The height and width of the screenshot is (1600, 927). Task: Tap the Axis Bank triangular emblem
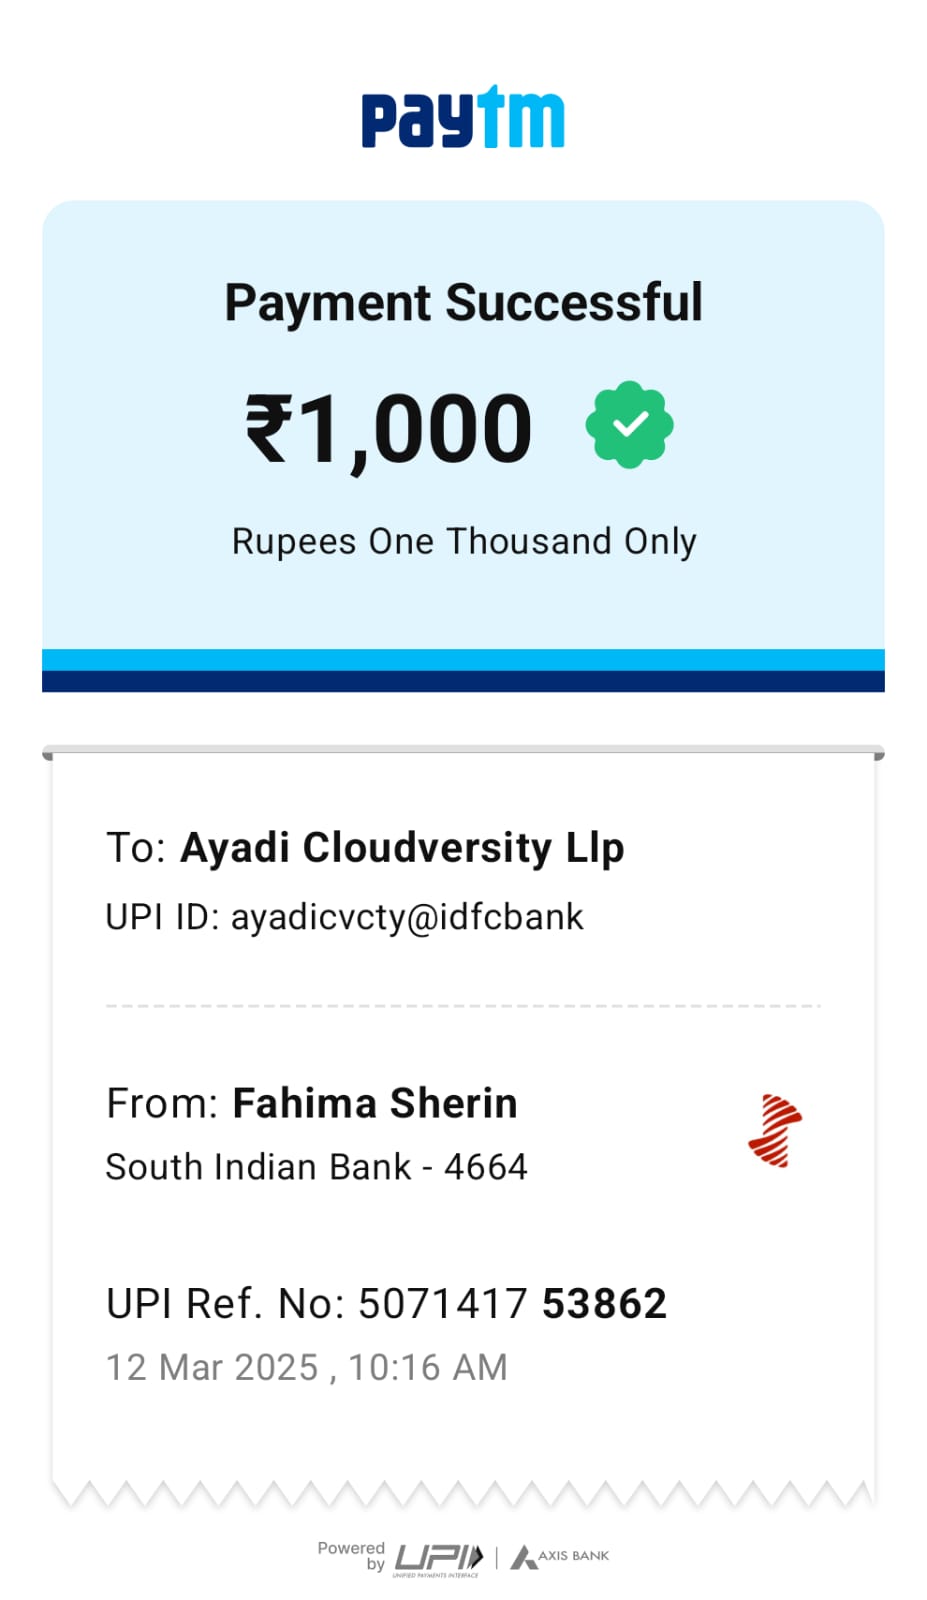[523, 1557]
